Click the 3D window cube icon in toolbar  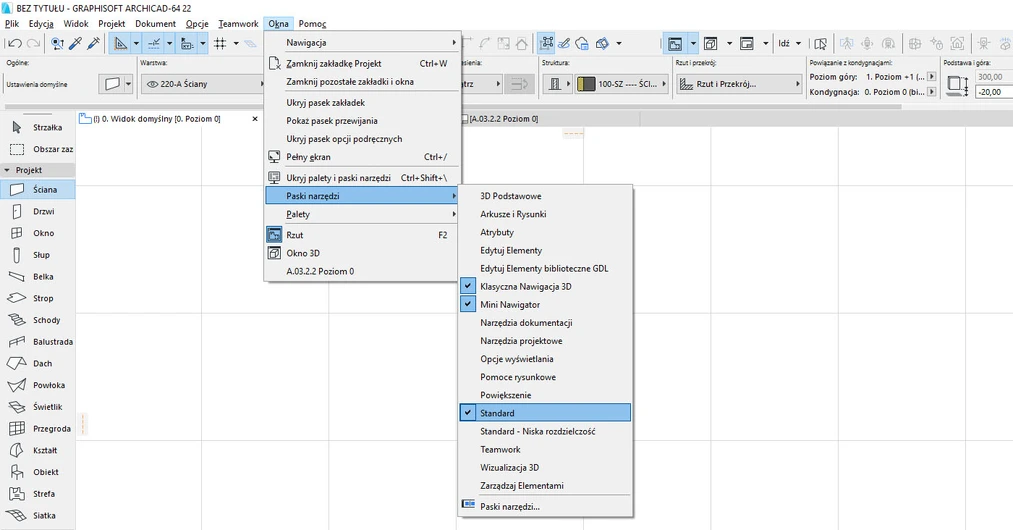[x=711, y=44]
